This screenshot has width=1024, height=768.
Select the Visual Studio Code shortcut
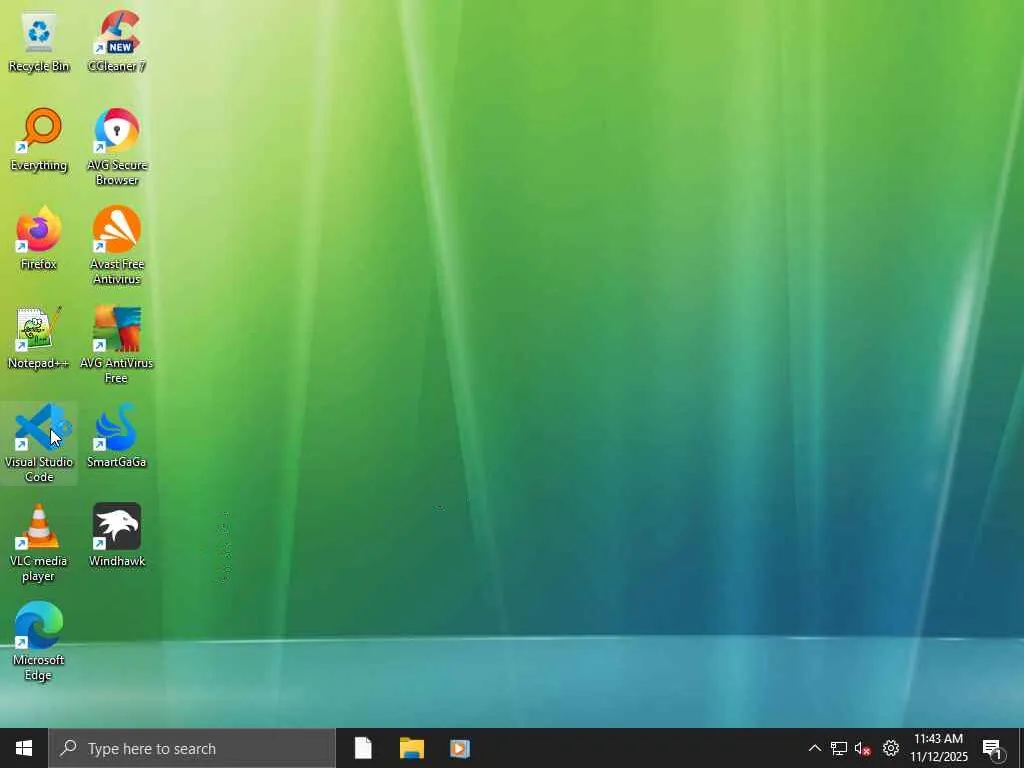pyautogui.click(x=39, y=444)
